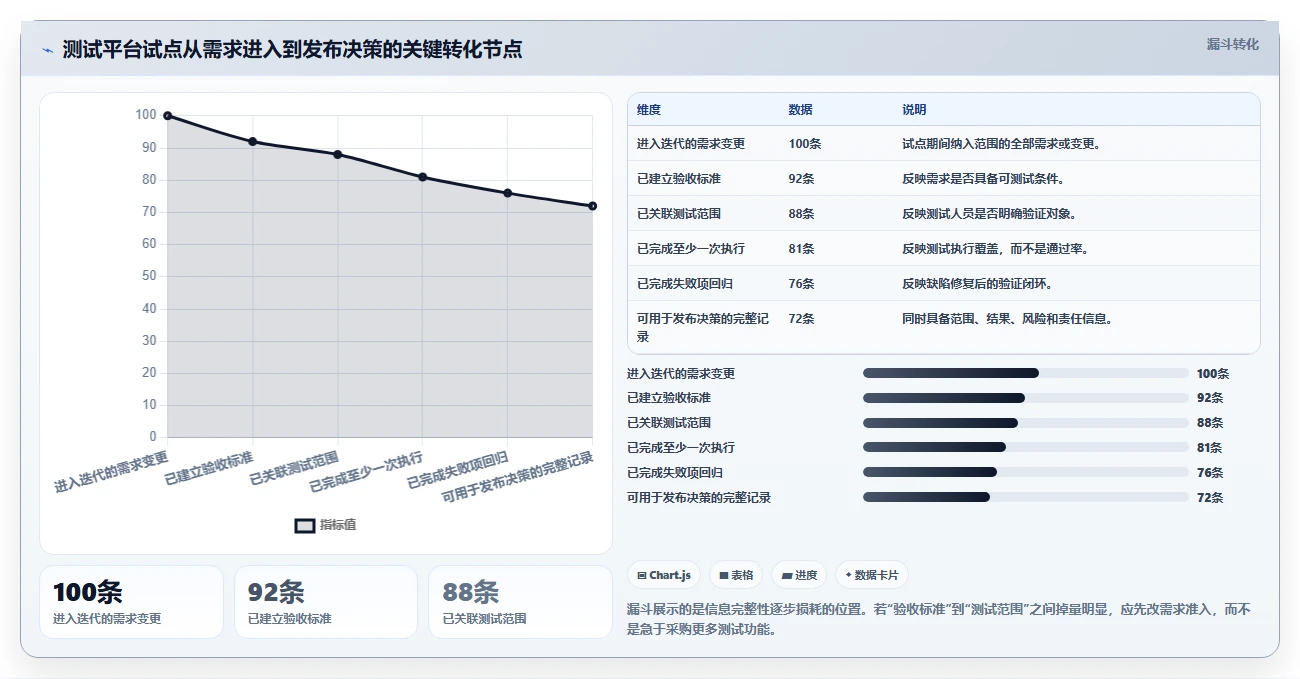Click the table text 反映需求是否具备可测试条件。
The image size is (1300, 679).
click(x=983, y=179)
